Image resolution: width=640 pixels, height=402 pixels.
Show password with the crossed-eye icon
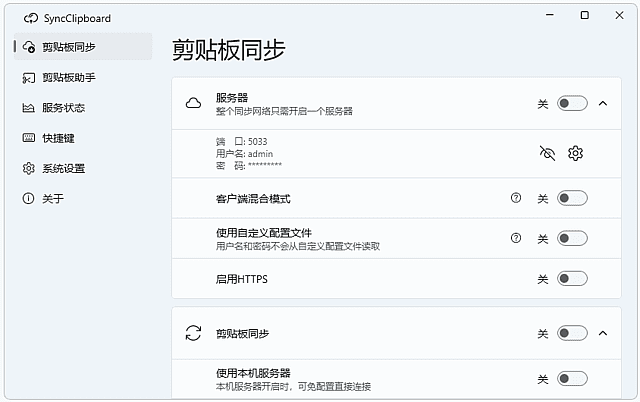click(x=547, y=153)
